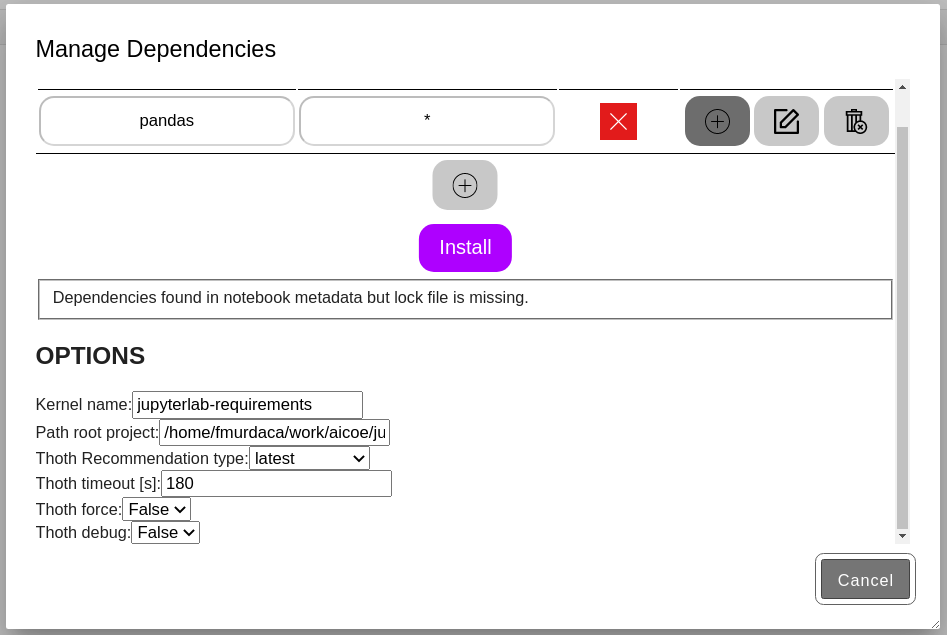Focus the Kernel name input field
The width and height of the screenshot is (947, 635).
(x=248, y=405)
